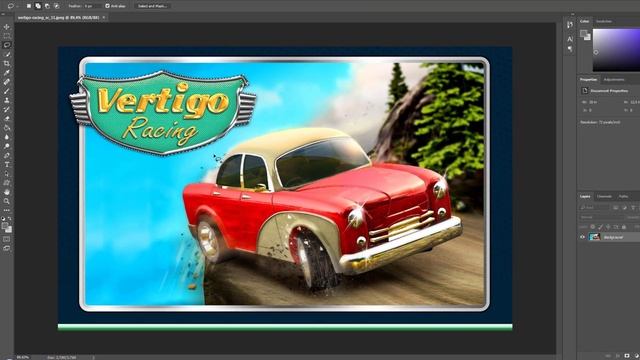This screenshot has height=360, width=640.
Task: Open the Paragraph panel icon
Action: [x=570, y=49]
